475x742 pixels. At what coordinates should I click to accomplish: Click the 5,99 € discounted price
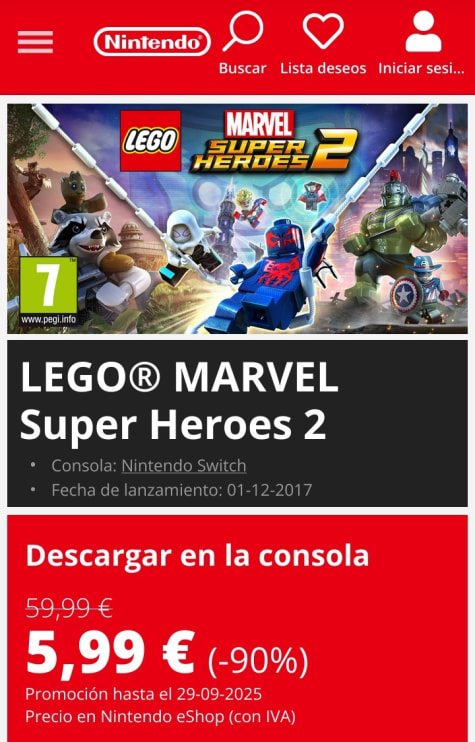tap(110, 653)
